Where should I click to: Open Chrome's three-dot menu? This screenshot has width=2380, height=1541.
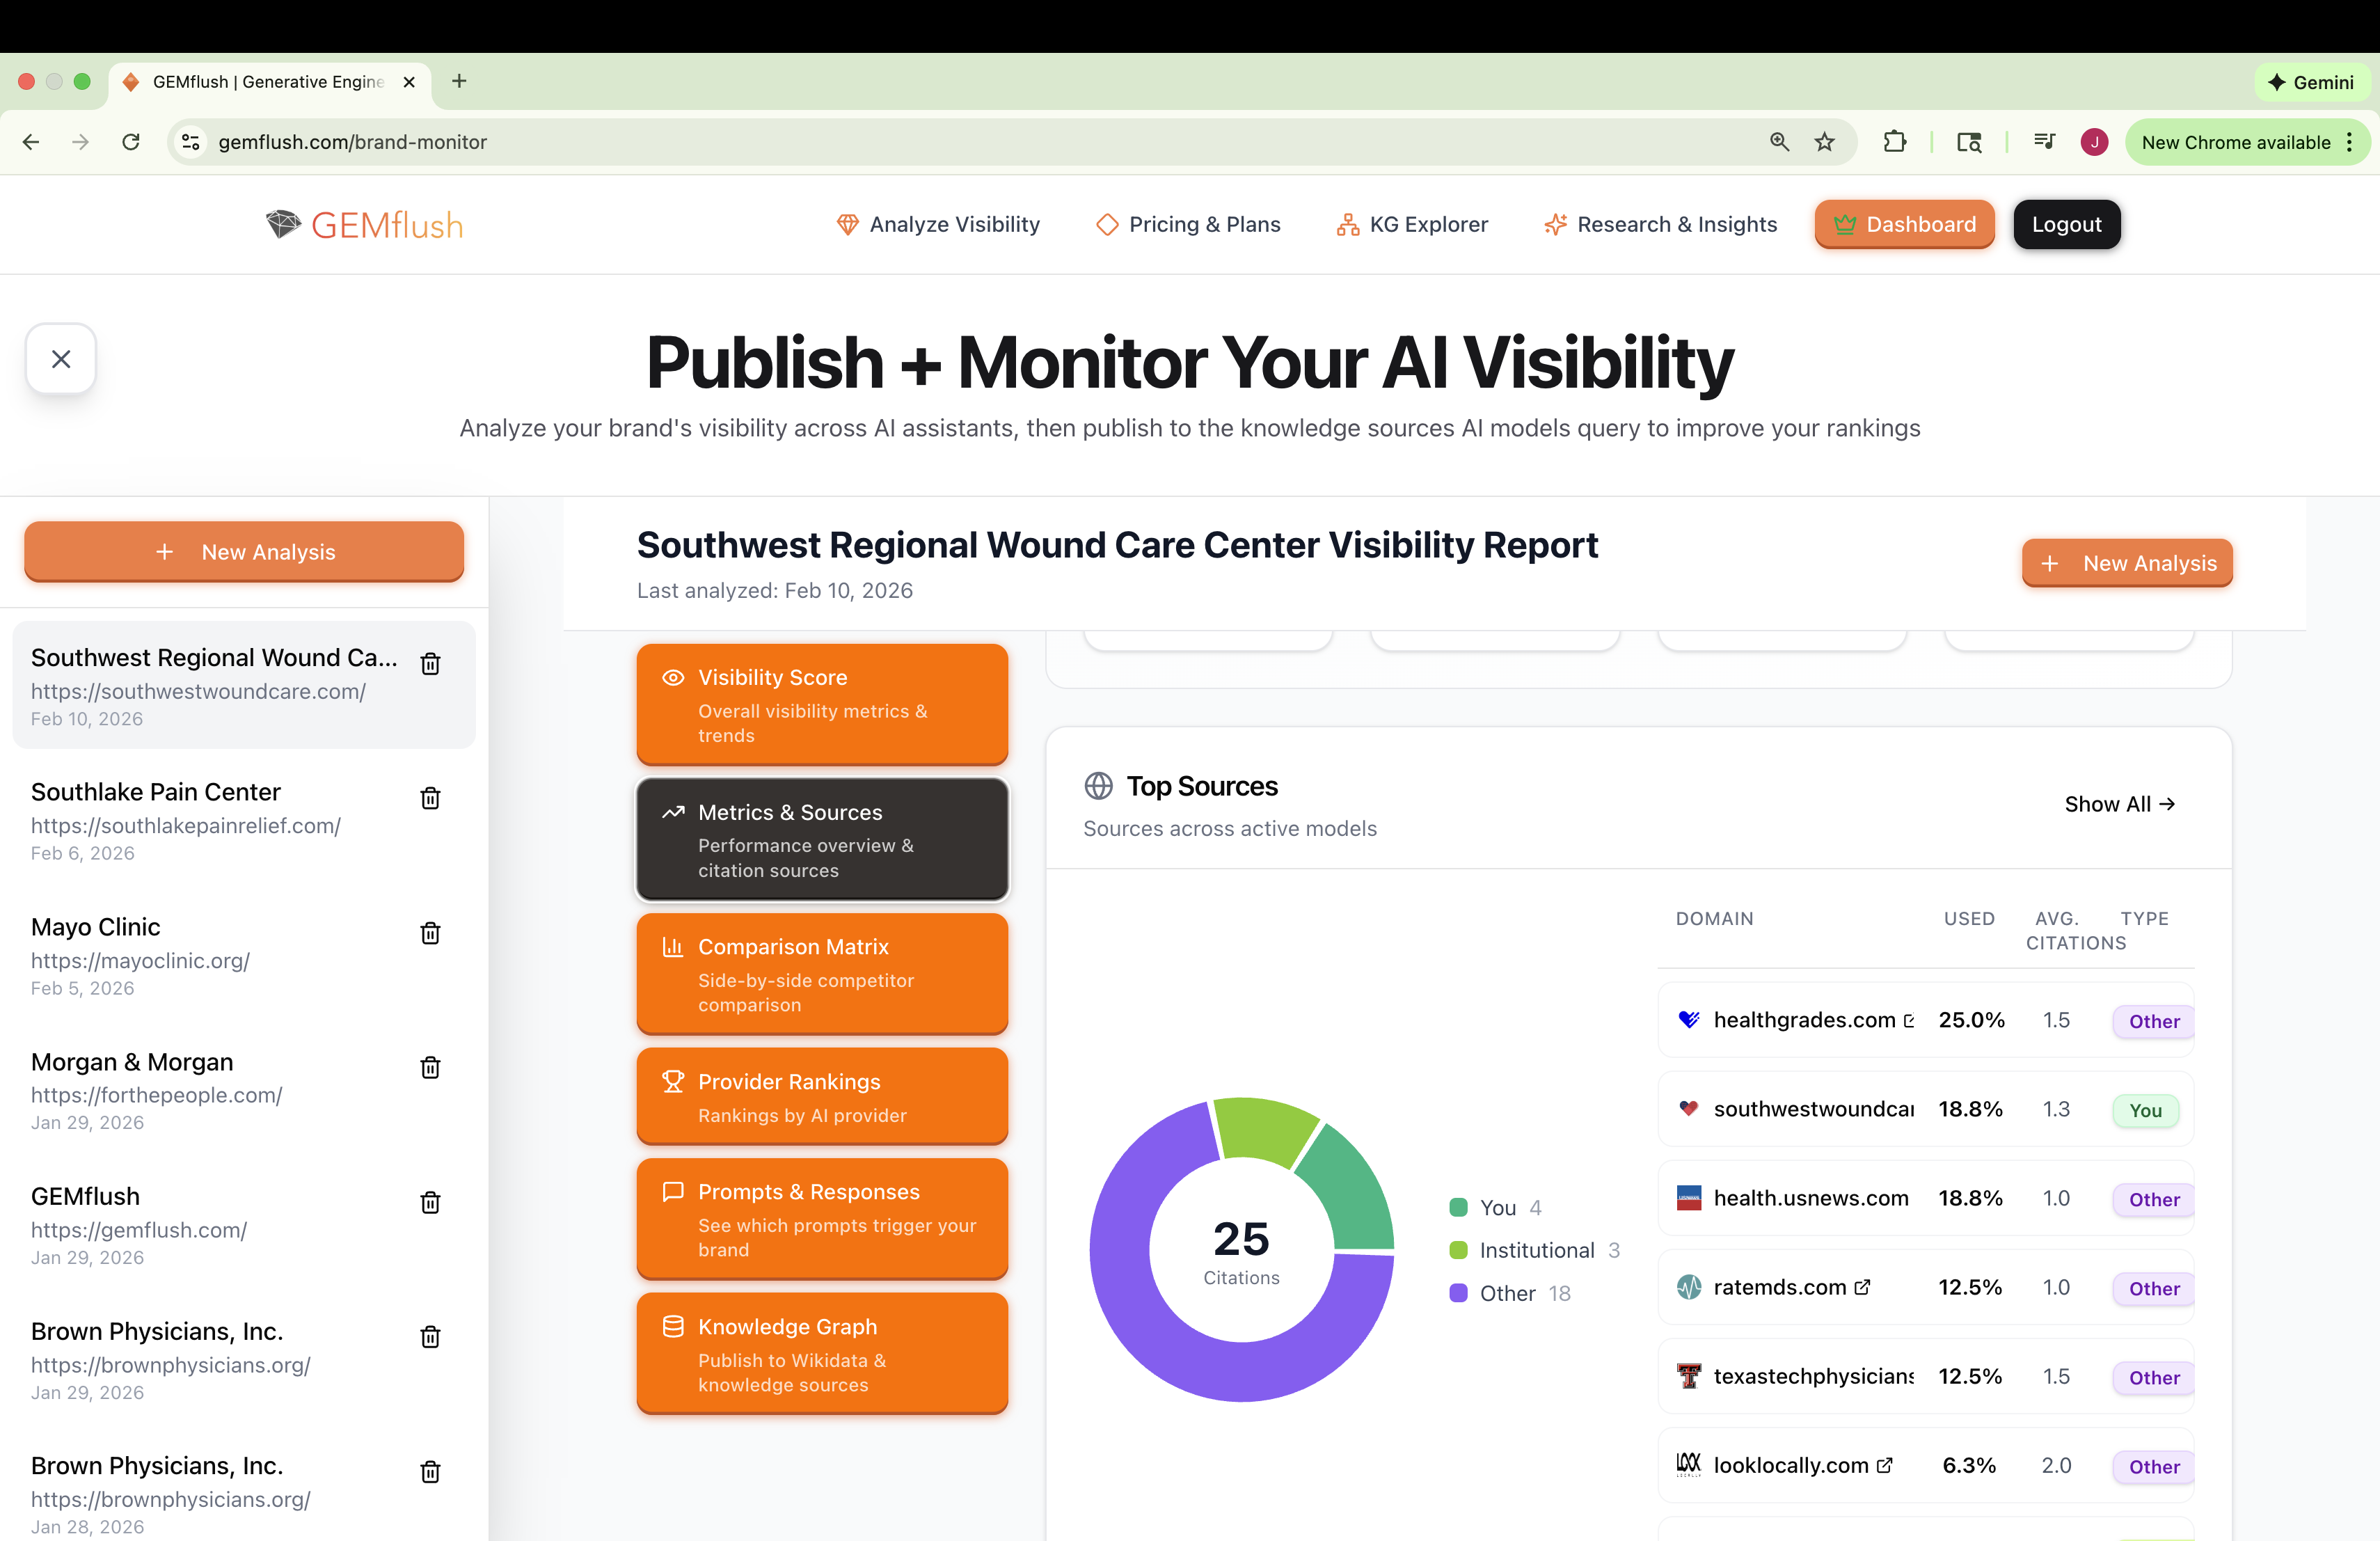(2349, 142)
